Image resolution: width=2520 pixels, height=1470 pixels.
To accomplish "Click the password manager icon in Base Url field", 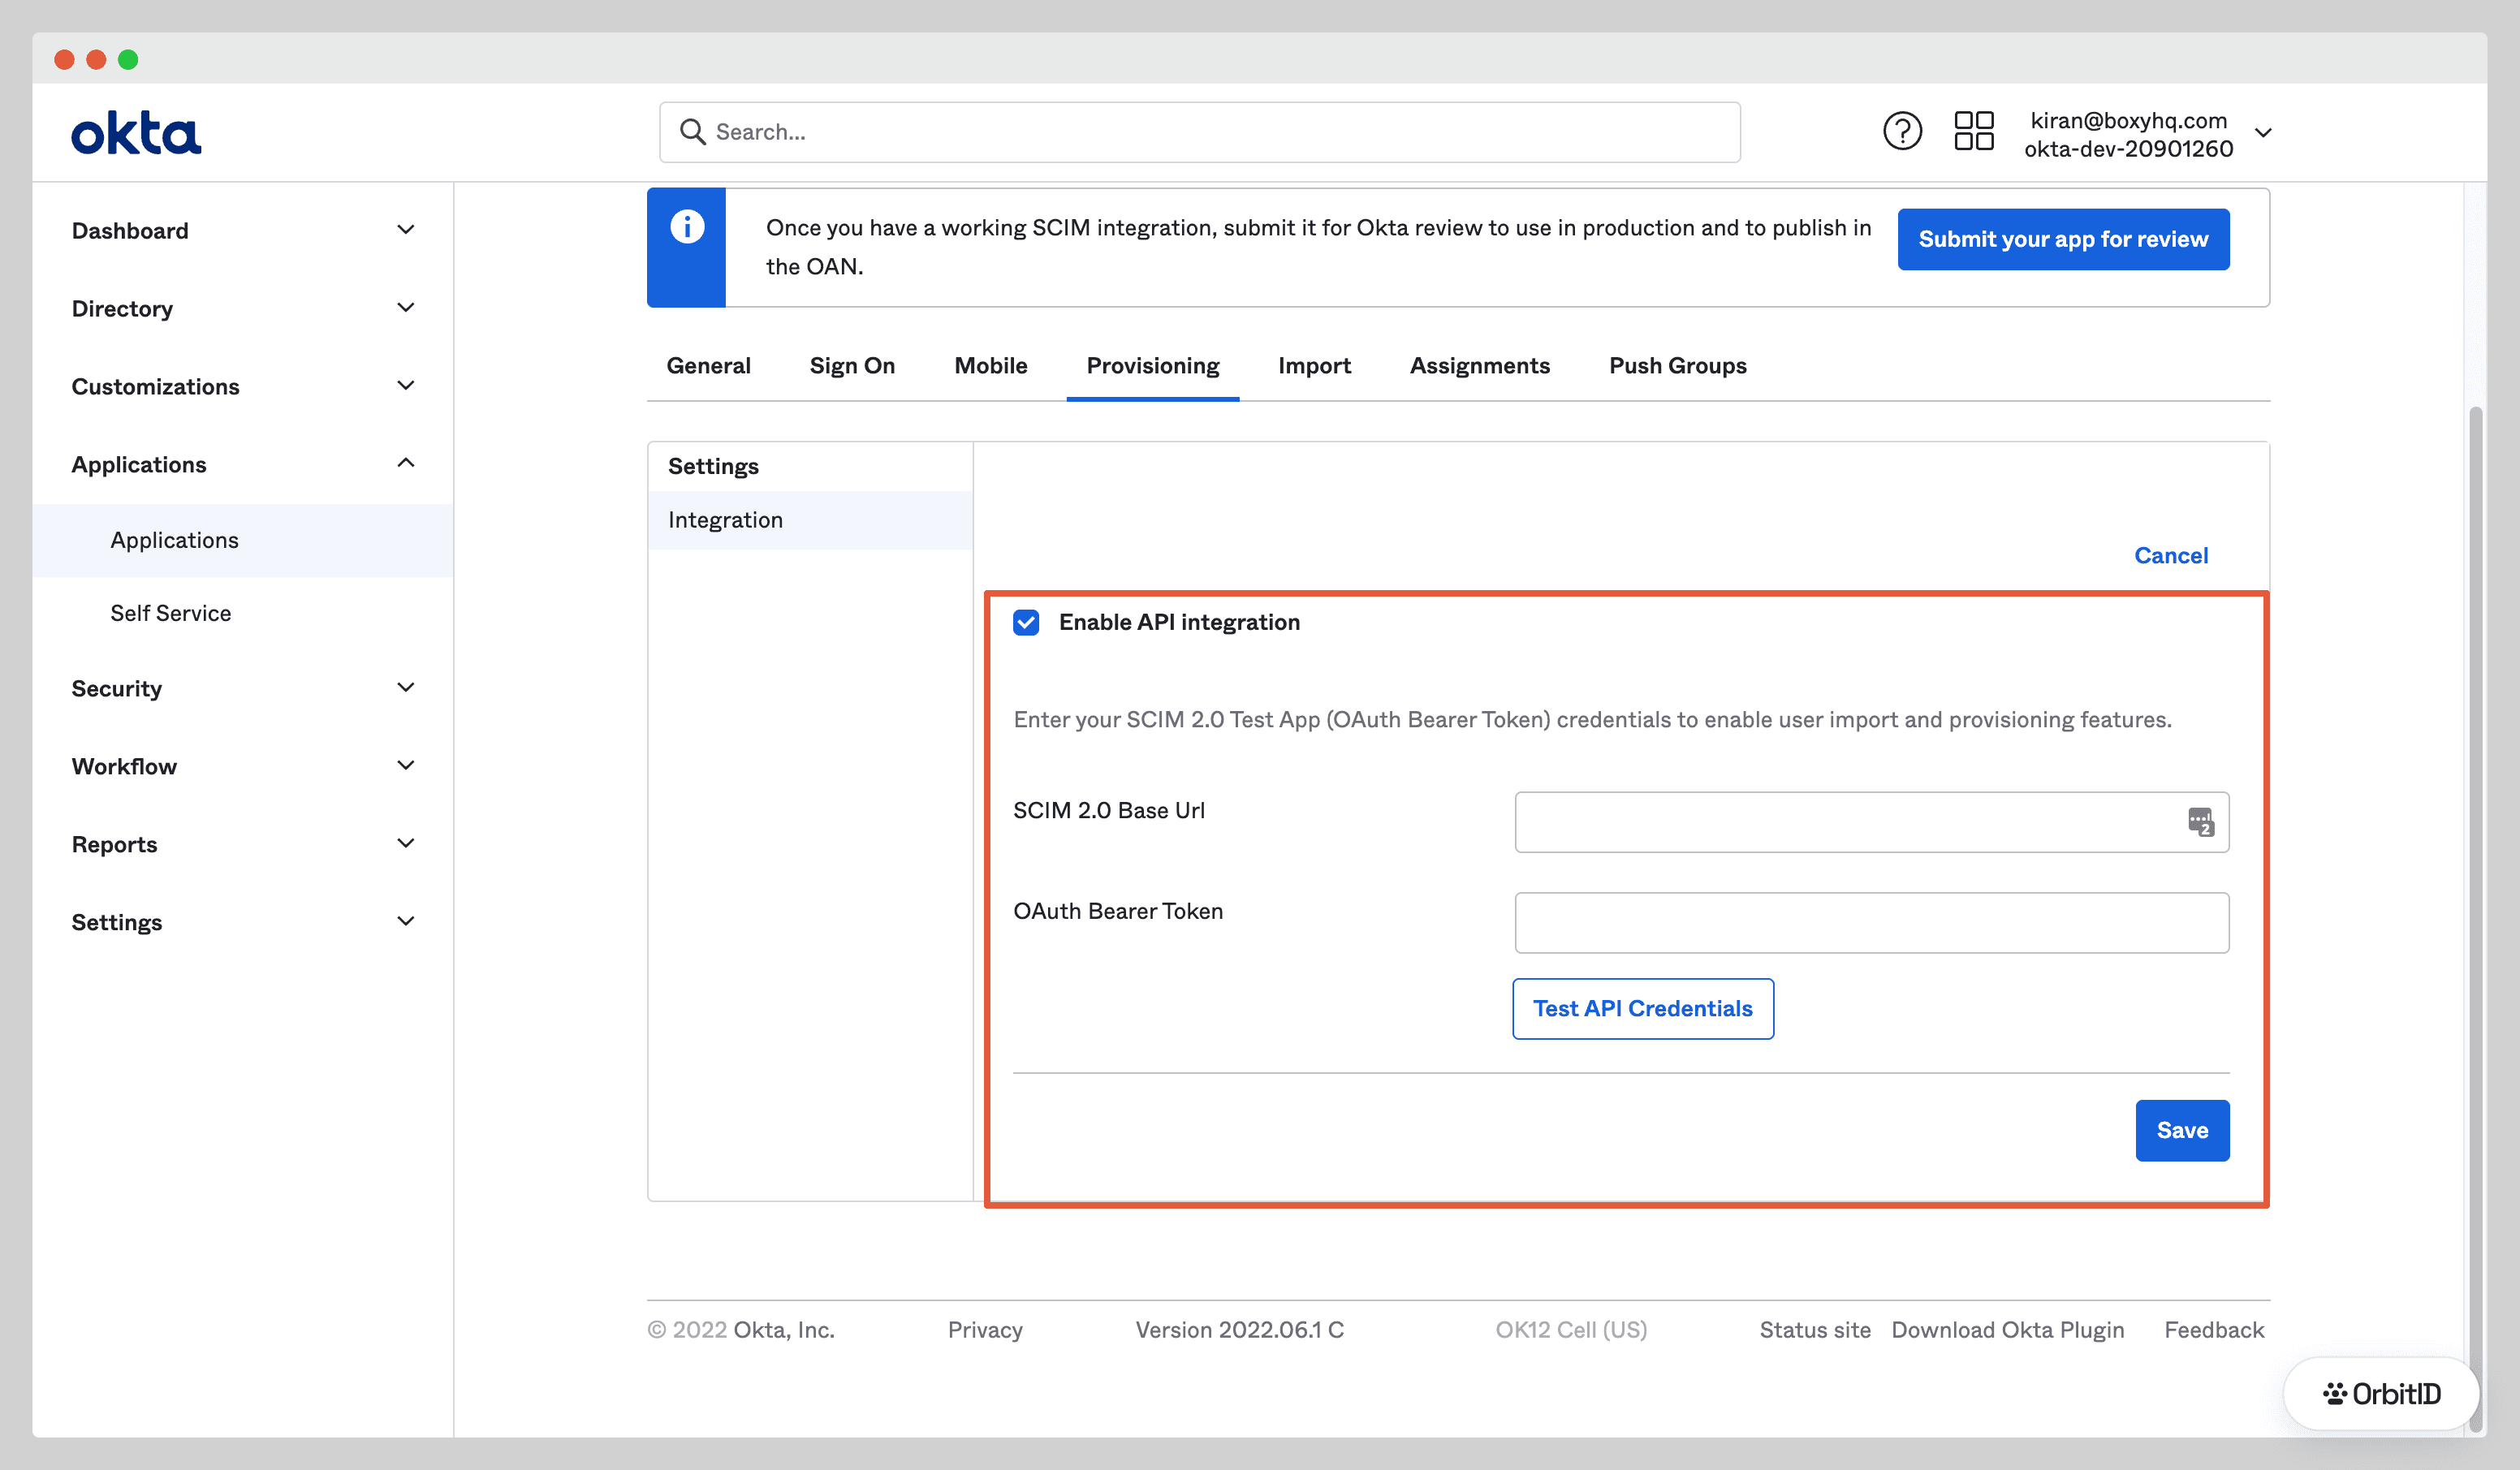I will [2200, 822].
